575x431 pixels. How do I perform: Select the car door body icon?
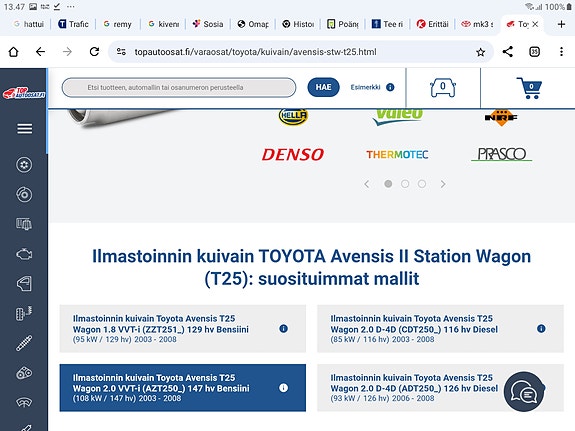coord(24,284)
